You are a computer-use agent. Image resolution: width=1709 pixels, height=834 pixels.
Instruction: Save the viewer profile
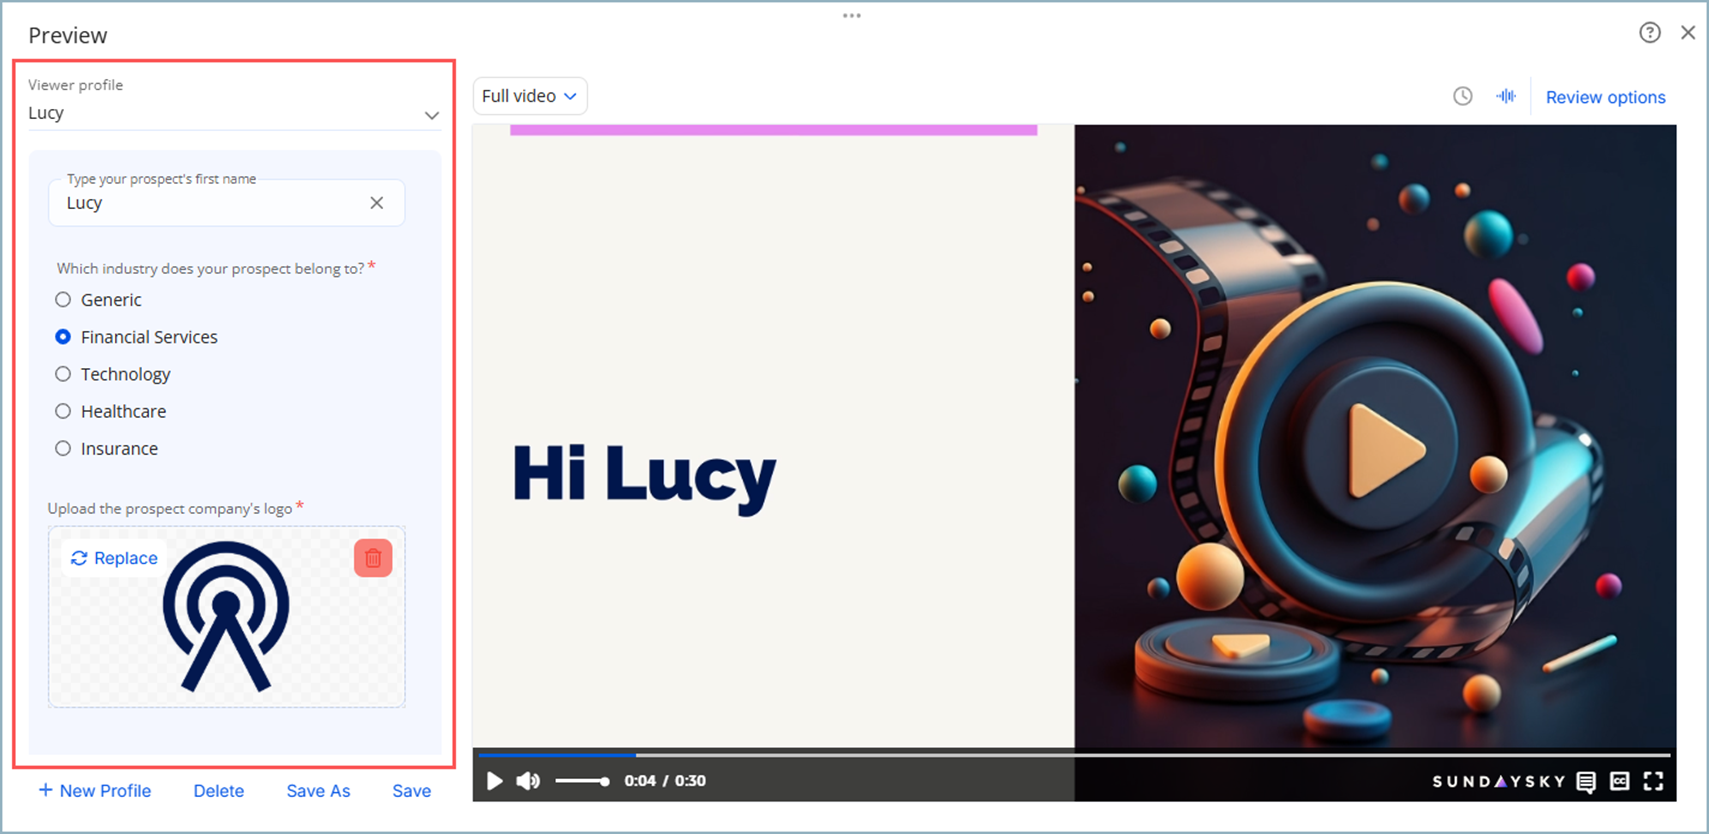(x=411, y=791)
